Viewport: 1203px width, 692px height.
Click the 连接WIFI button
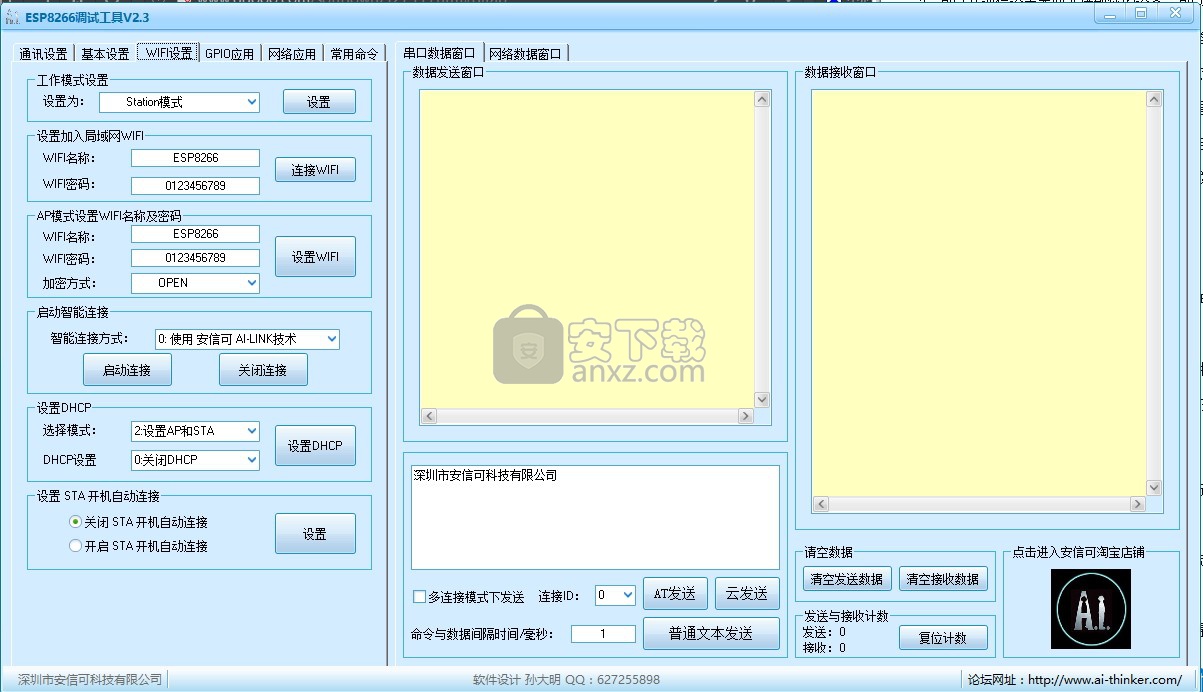[x=315, y=170]
